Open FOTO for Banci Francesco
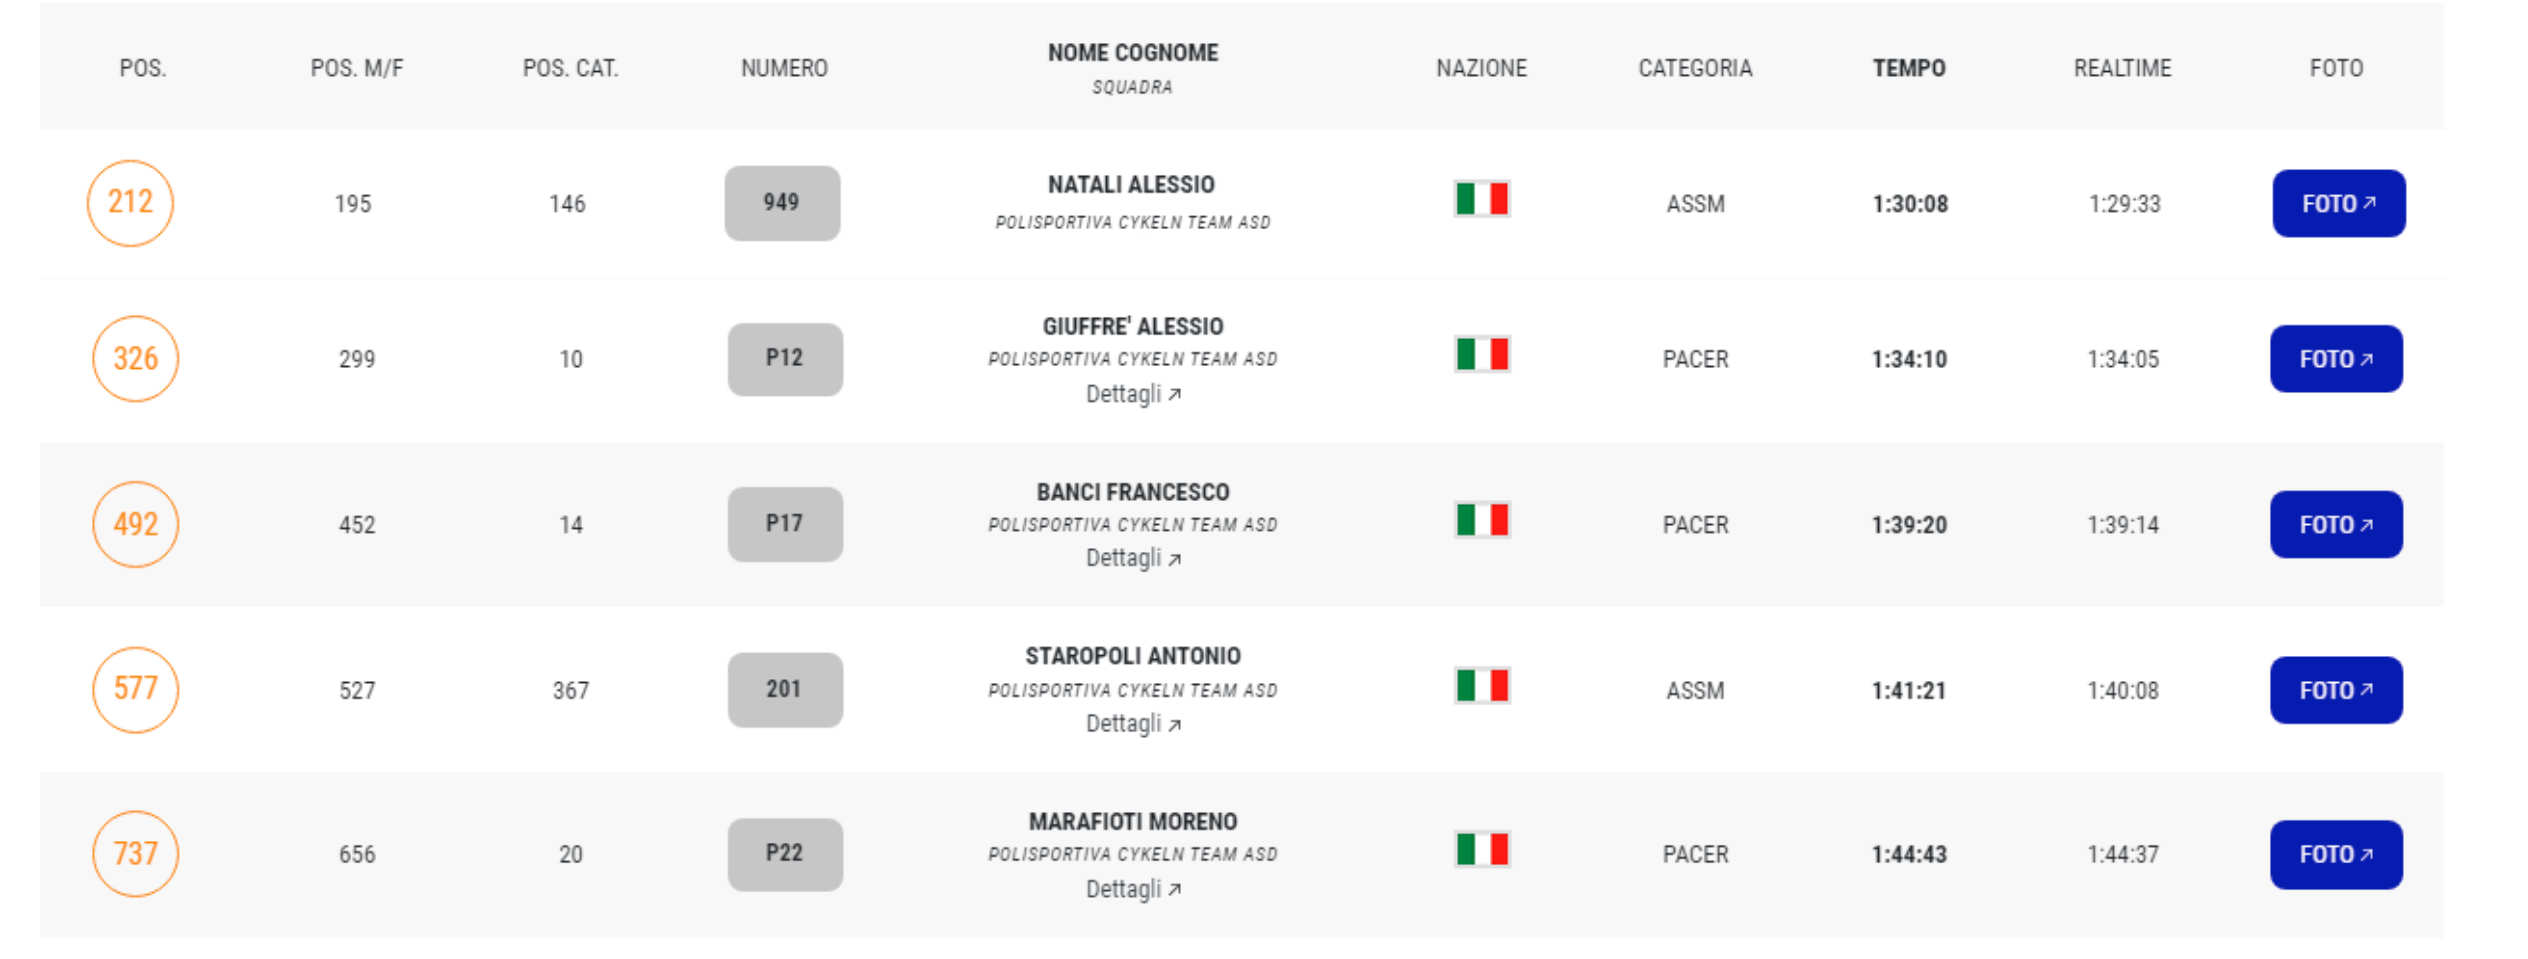The width and height of the screenshot is (2528, 959). click(x=2336, y=524)
